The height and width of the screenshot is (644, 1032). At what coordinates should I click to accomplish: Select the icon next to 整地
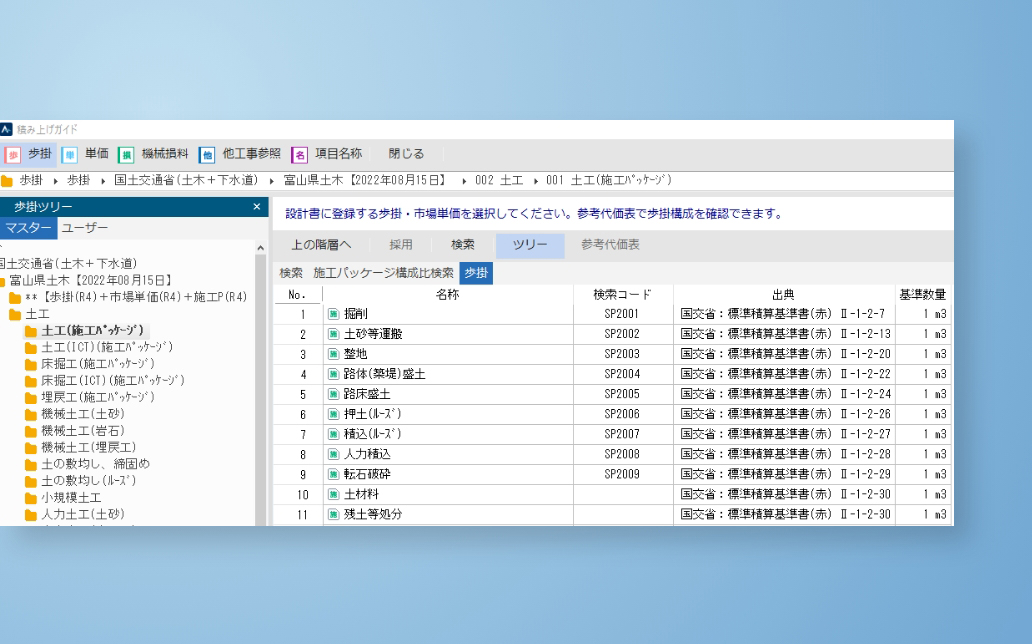click(x=334, y=354)
